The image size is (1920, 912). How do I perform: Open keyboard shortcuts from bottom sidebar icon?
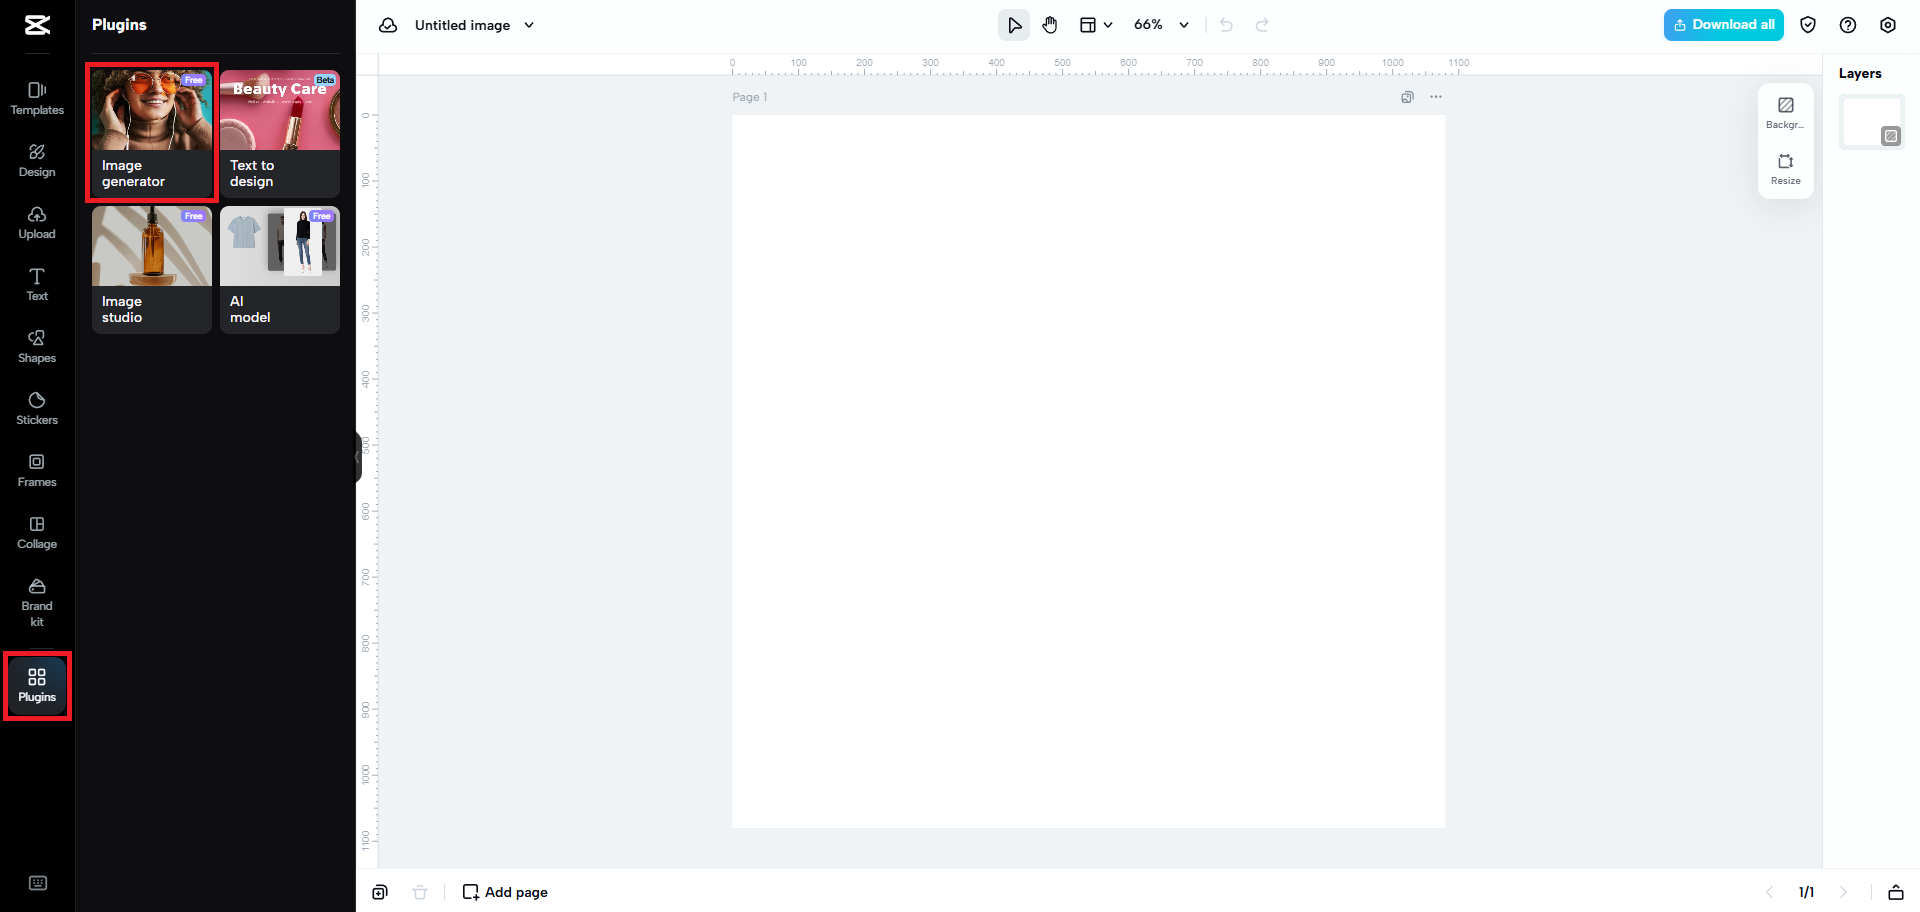pos(37,883)
